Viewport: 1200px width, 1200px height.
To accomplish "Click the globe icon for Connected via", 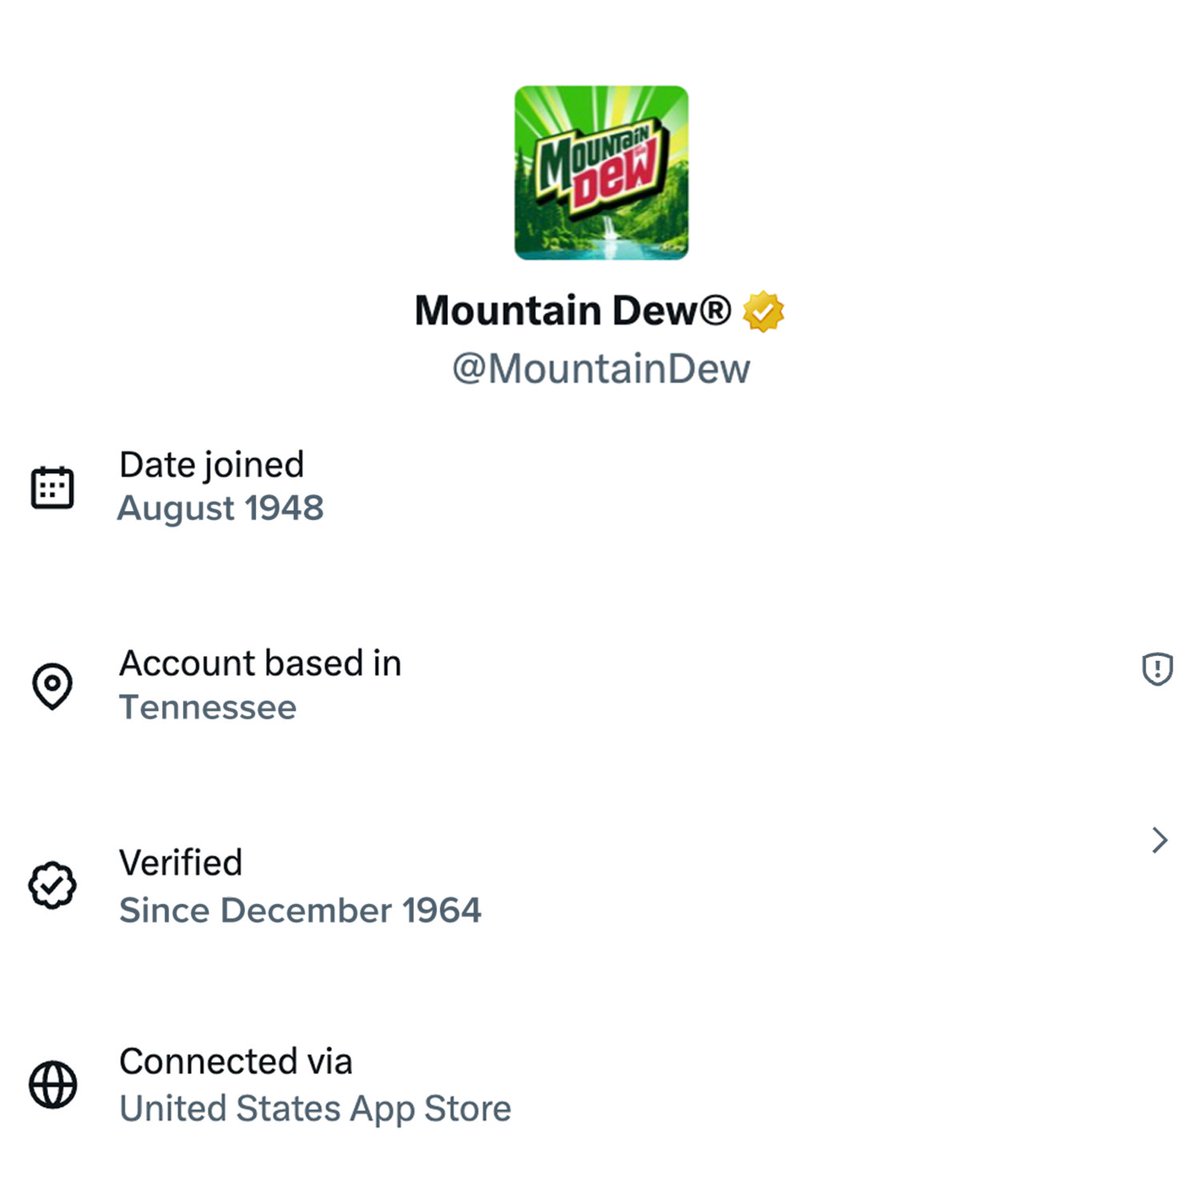I will point(52,1084).
